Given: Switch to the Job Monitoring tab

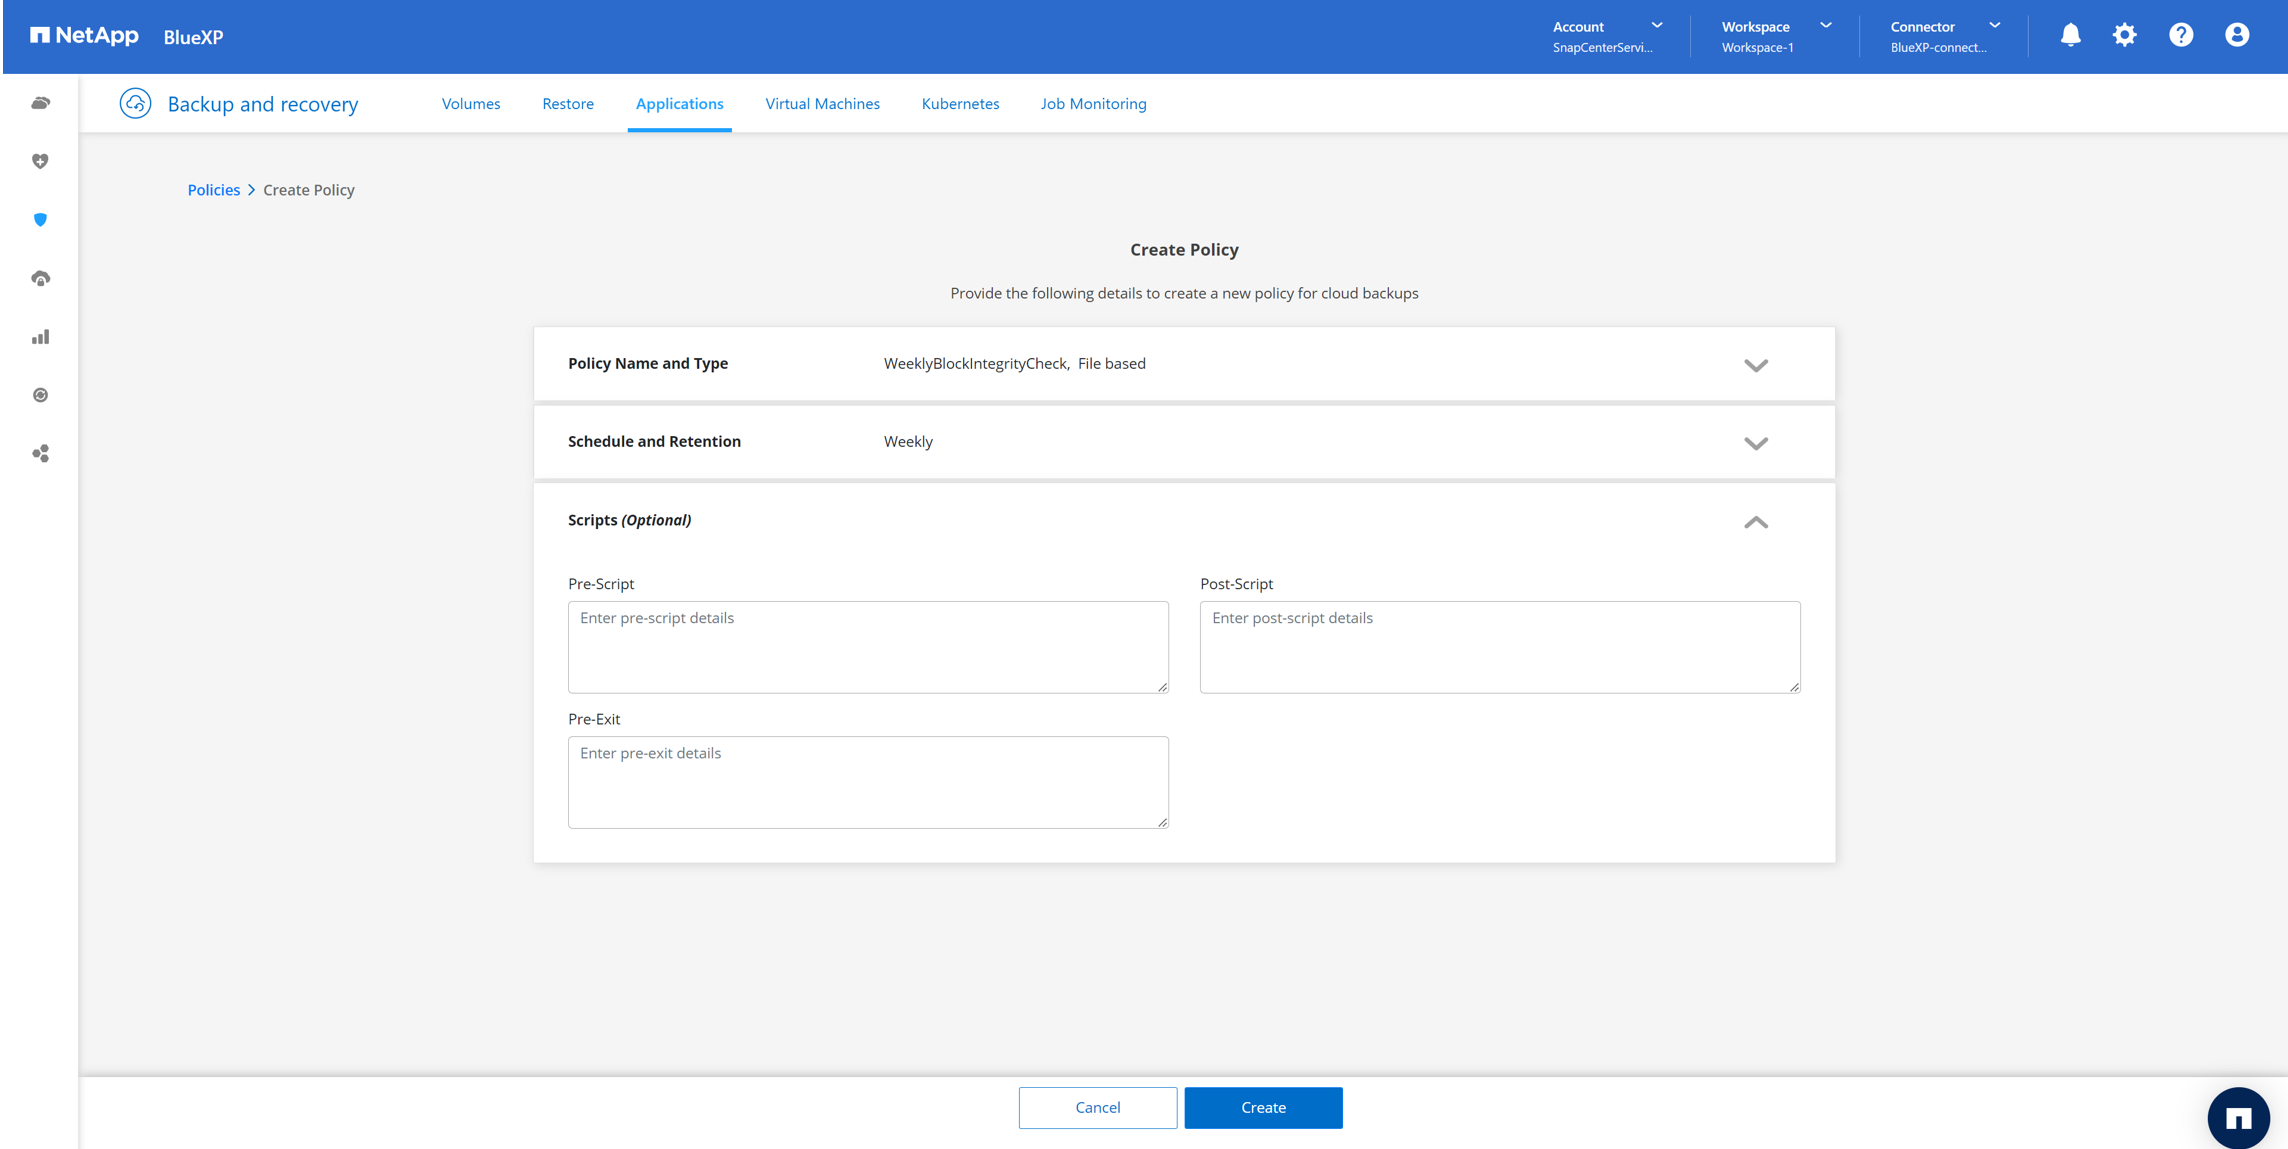Looking at the screenshot, I should (x=1093, y=104).
